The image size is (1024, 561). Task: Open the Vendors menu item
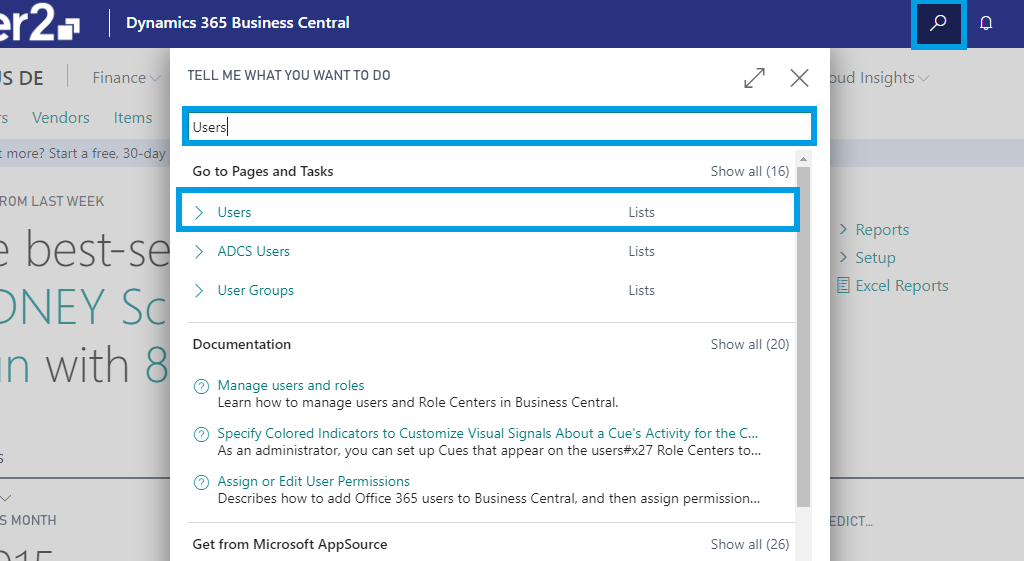(61, 118)
